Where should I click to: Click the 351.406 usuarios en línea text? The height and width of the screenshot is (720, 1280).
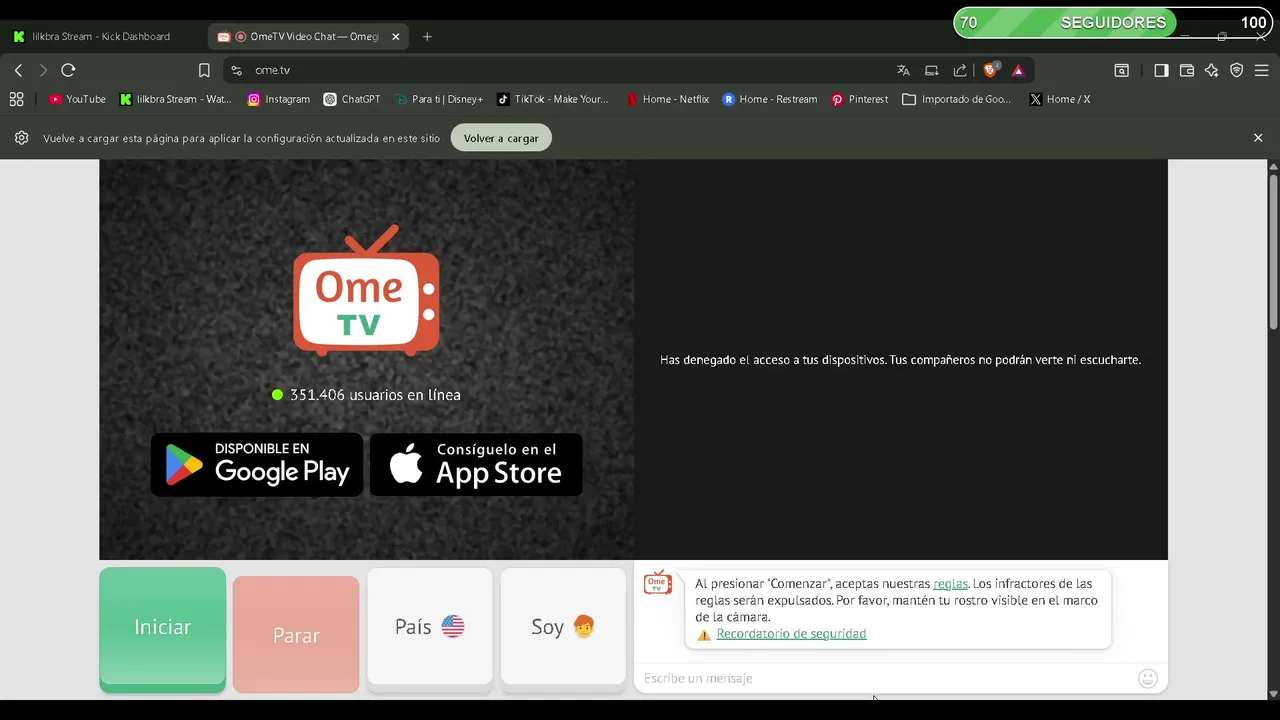(375, 395)
